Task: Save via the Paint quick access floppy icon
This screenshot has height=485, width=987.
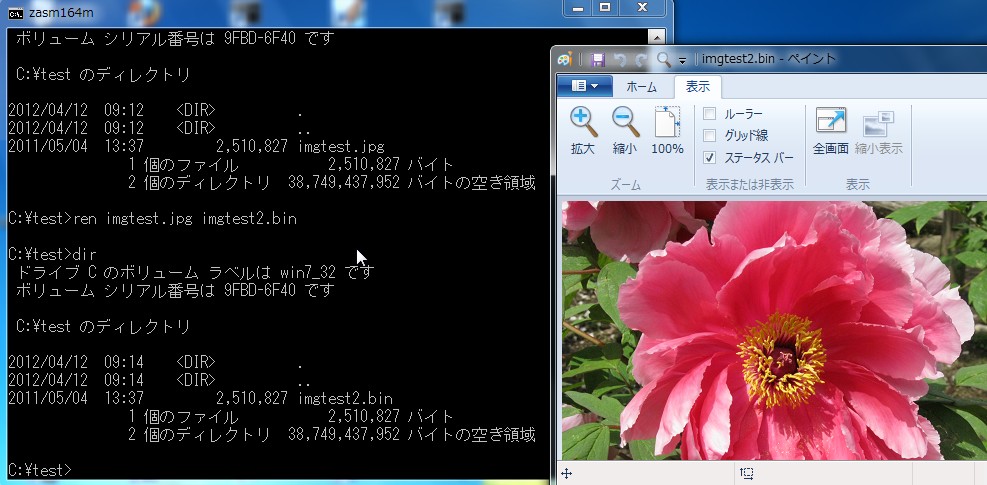Action: click(x=597, y=60)
